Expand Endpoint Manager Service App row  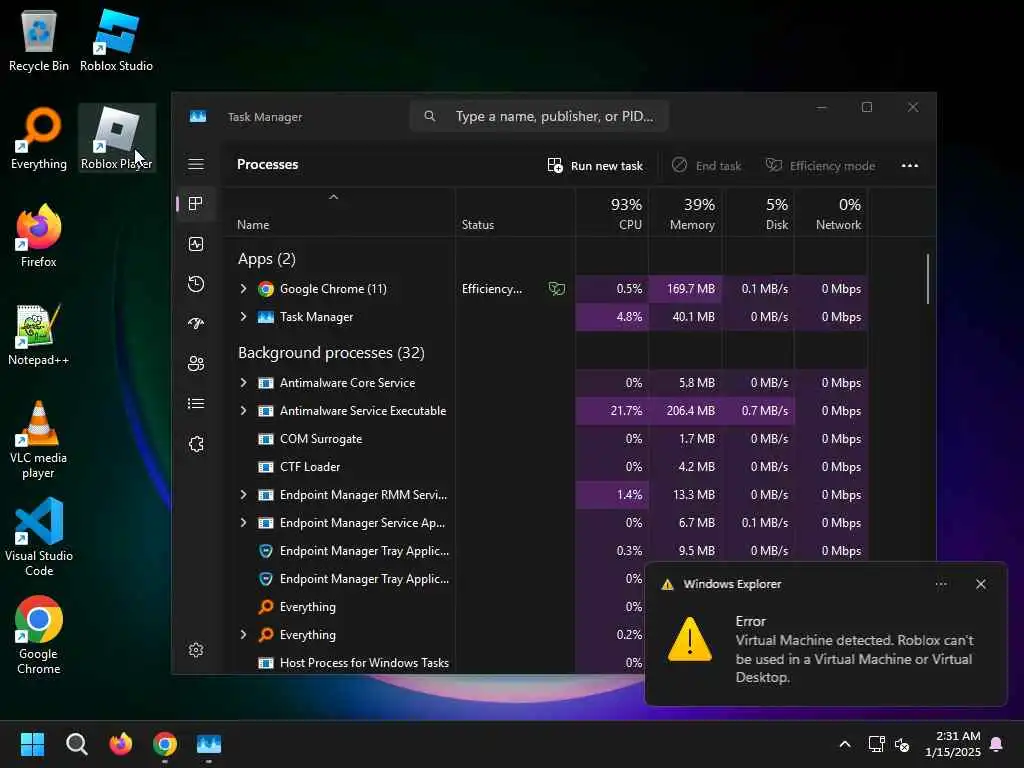pyautogui.click(x=244, y=523)
